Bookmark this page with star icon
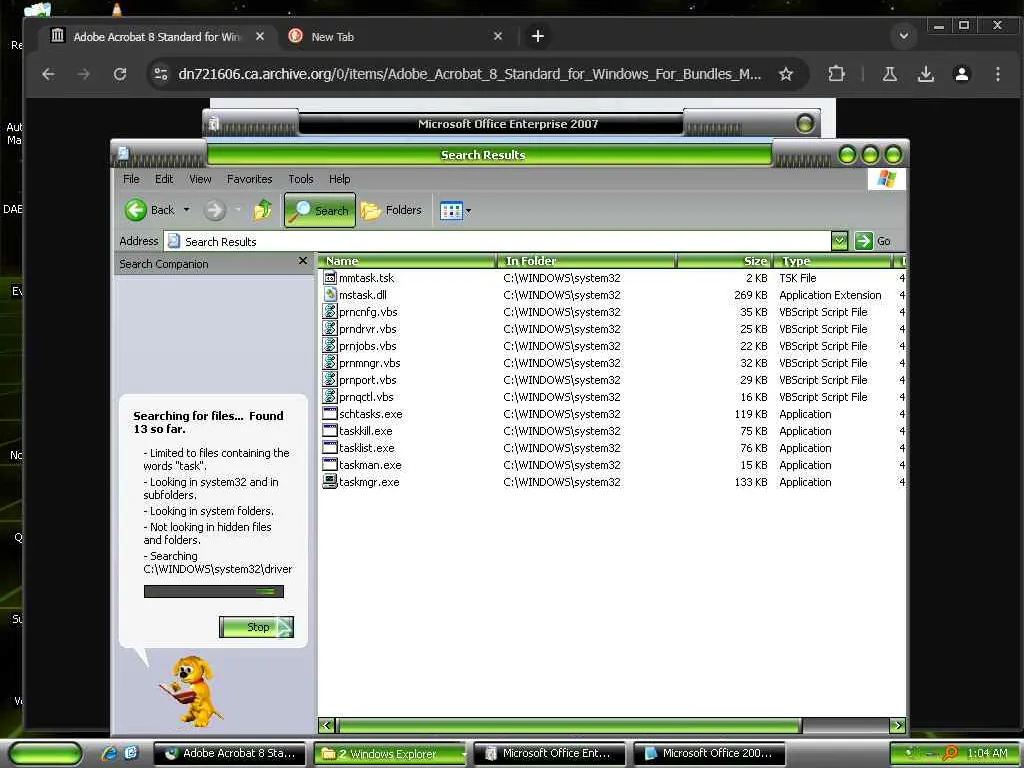Image resolution: width=1024 pixels, height=768 pixels. click(x=786, y=74)
